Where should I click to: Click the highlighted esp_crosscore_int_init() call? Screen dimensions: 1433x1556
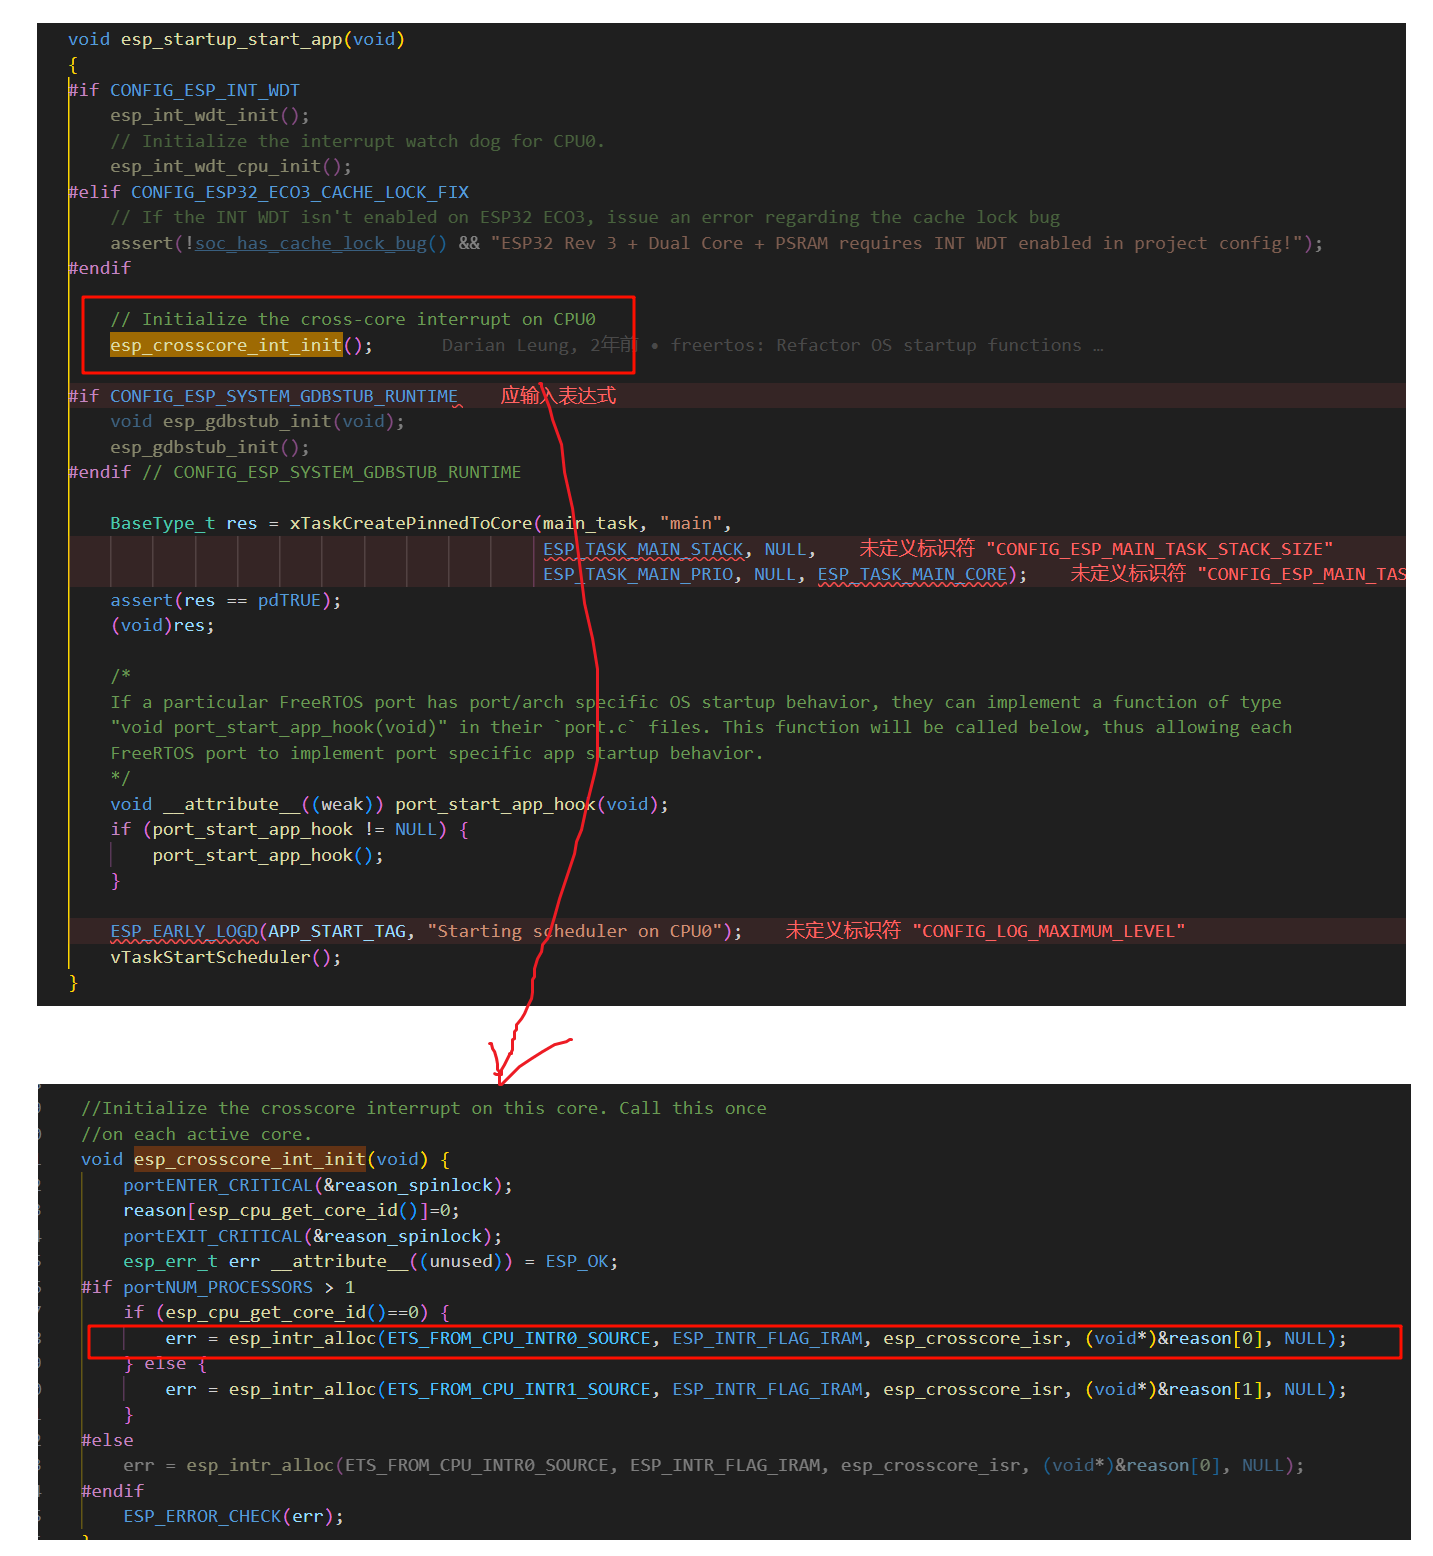coord(241,346)
